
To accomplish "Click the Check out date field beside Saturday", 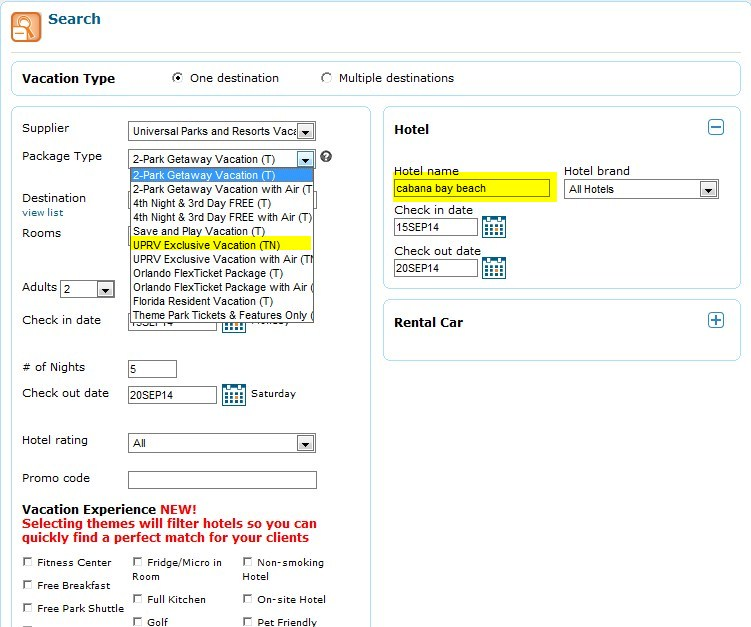I will click(x=172, y=395).
